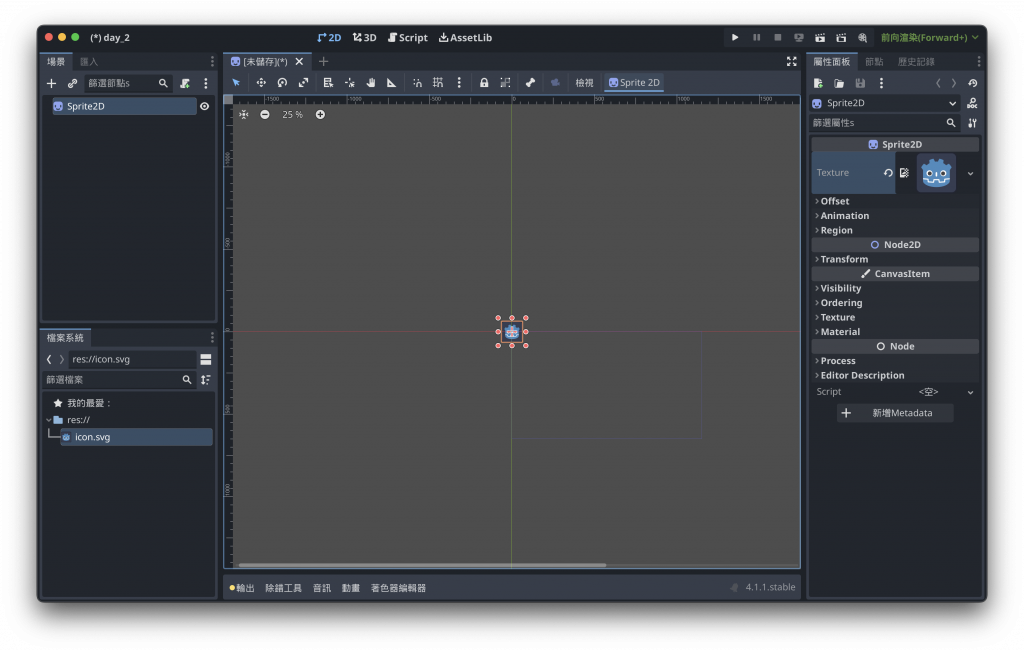Select the Select Mode arrow tool
1024x651 pixels.
click(236, 82)
